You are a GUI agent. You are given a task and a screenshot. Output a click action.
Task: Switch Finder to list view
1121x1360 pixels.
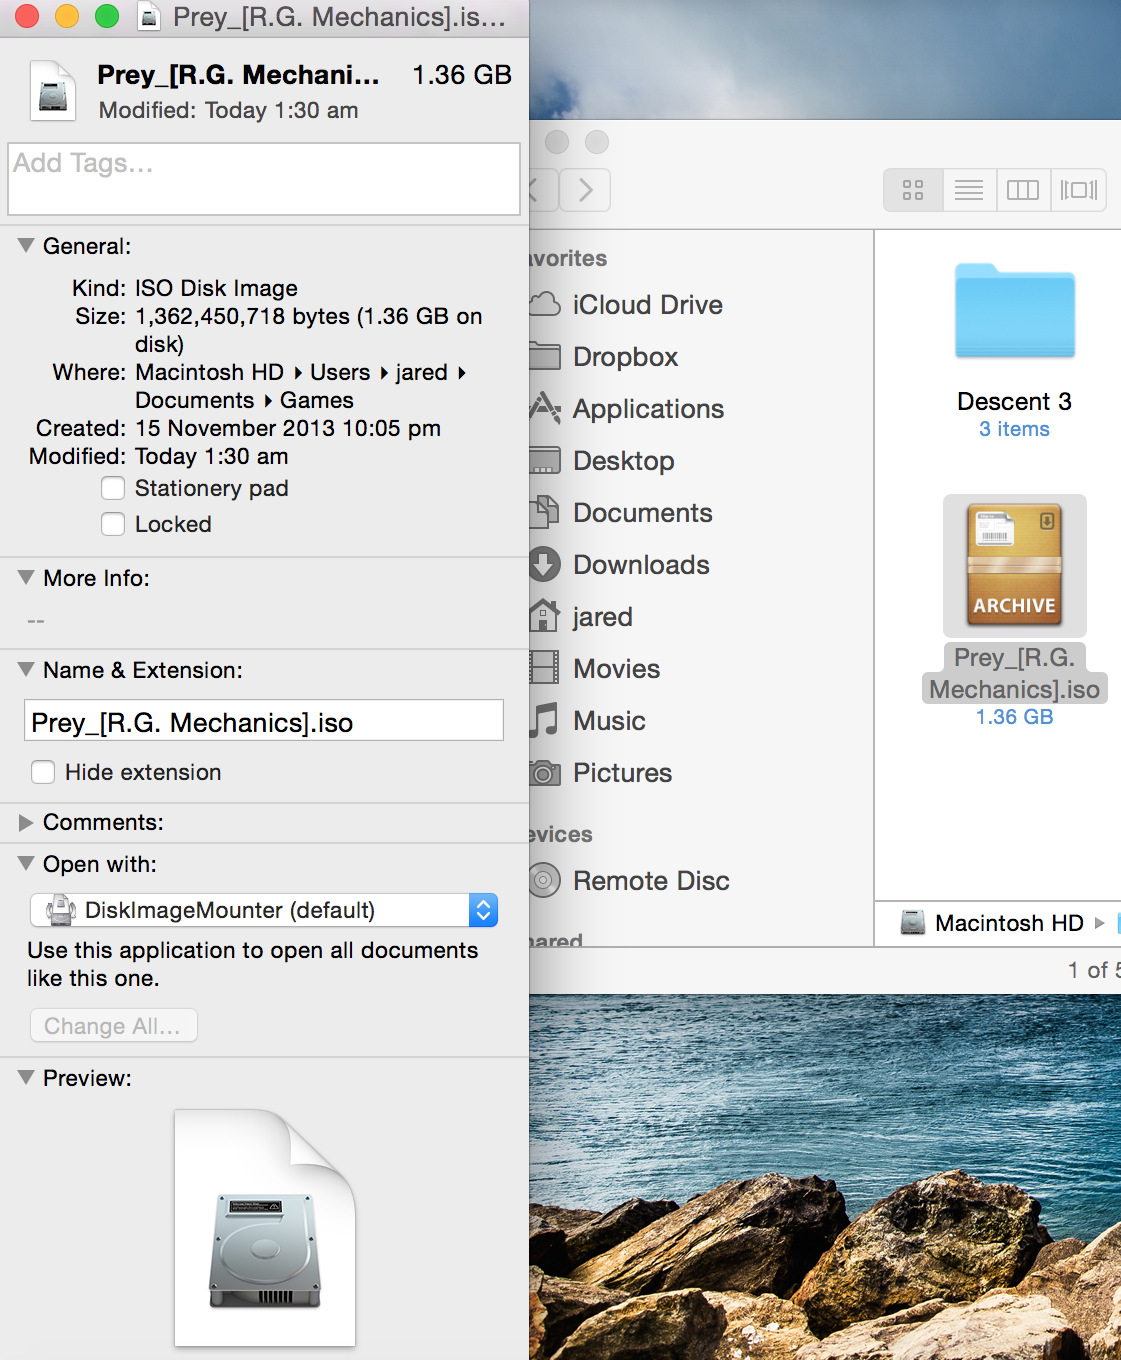[969, 190]
